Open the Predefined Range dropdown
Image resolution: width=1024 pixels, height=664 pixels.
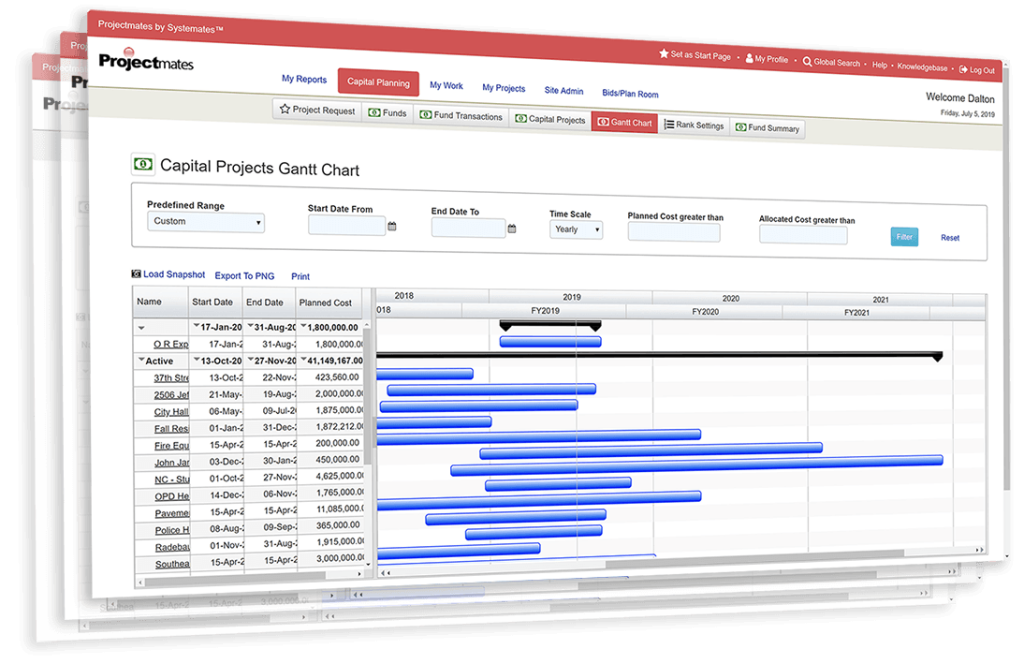click(x=206, y=222)
